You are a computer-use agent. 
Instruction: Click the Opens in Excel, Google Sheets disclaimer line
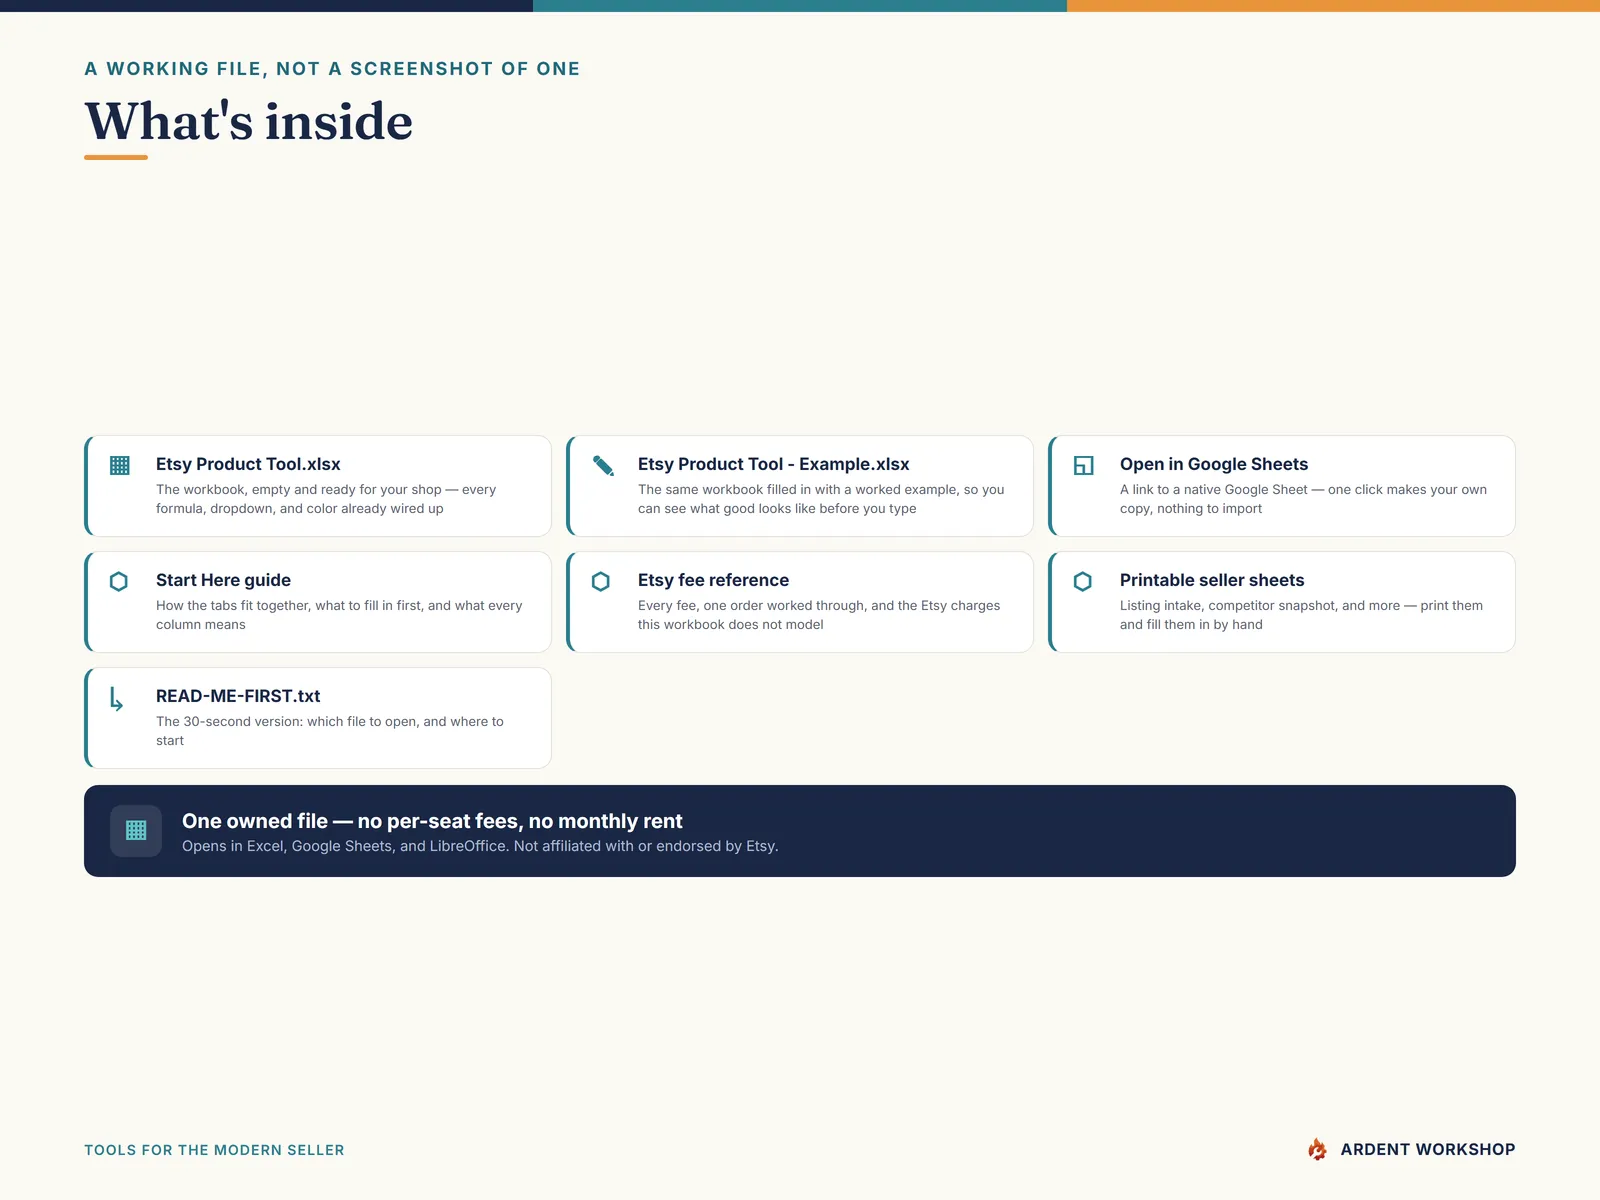pos(480,846)
